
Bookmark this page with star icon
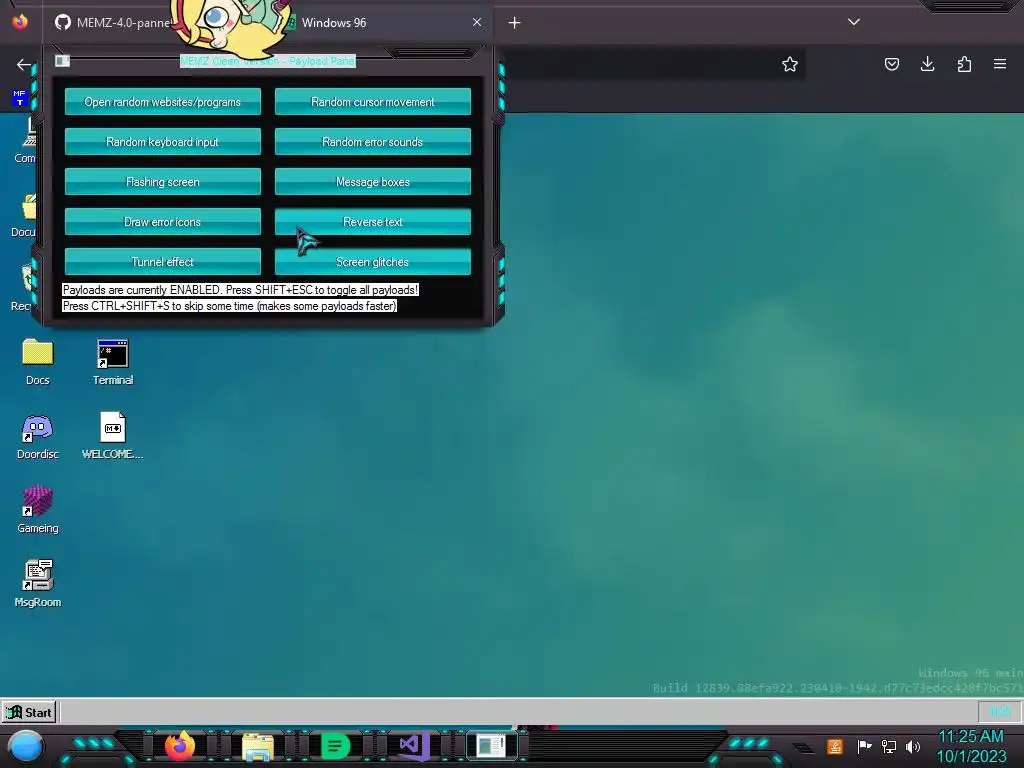[x=790, y=64]
